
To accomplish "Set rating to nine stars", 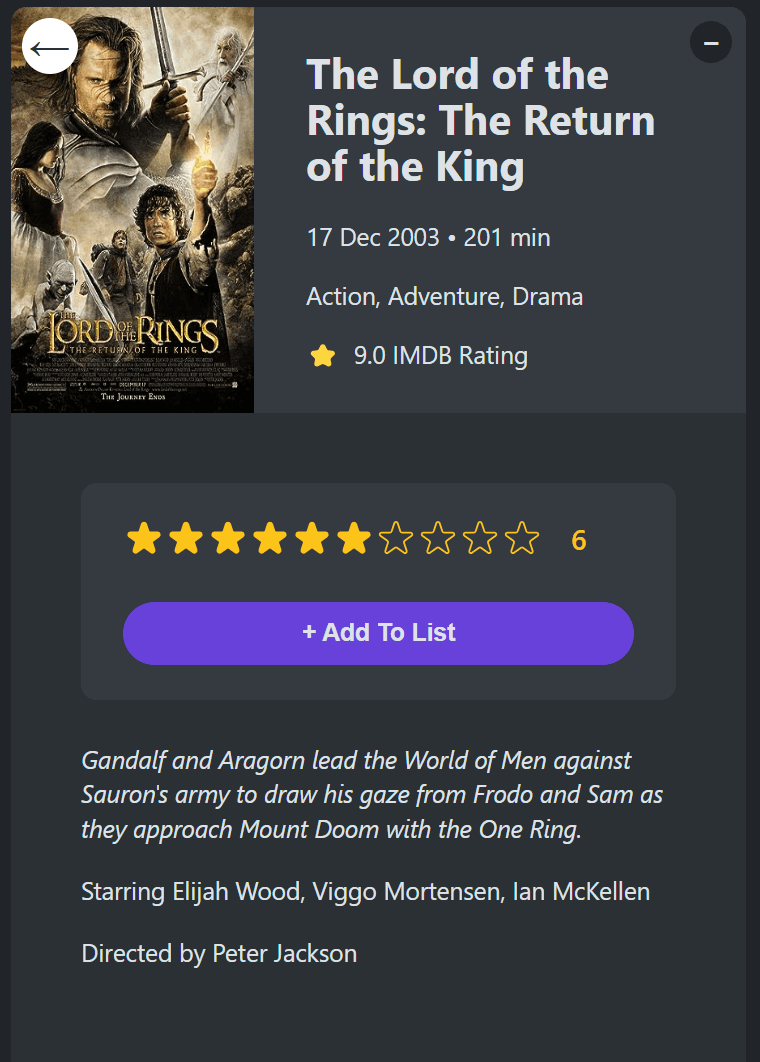I will click(x=480, y=539).
